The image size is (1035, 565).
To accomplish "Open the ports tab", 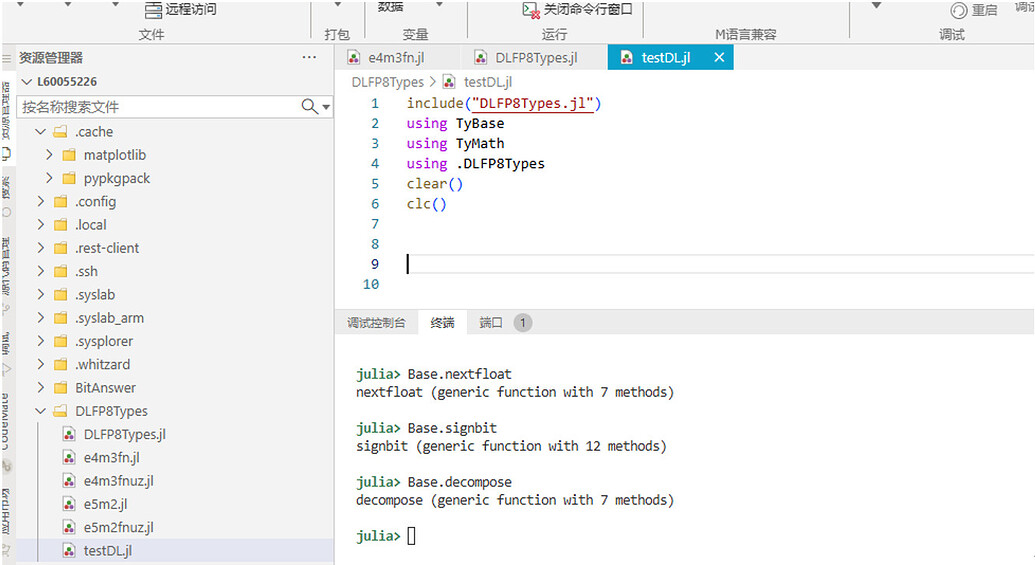I will [490, 323].
